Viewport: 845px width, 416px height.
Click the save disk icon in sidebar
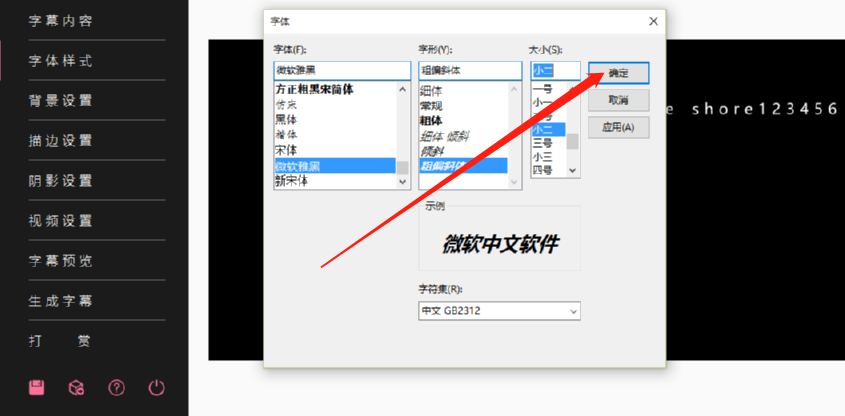pos(37,387)
